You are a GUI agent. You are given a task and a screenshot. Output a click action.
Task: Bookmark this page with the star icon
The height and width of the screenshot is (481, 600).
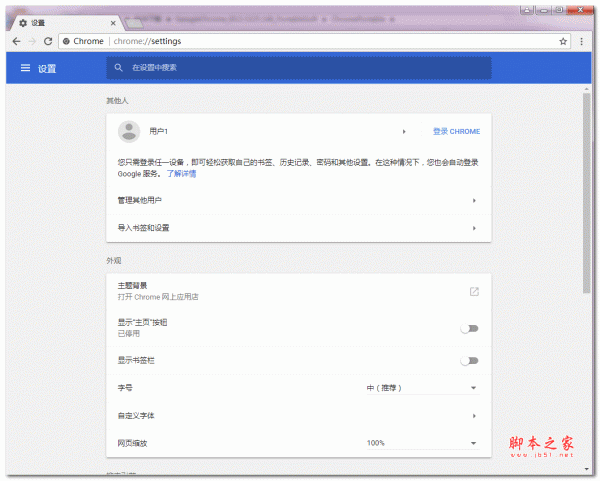(564, 41)
